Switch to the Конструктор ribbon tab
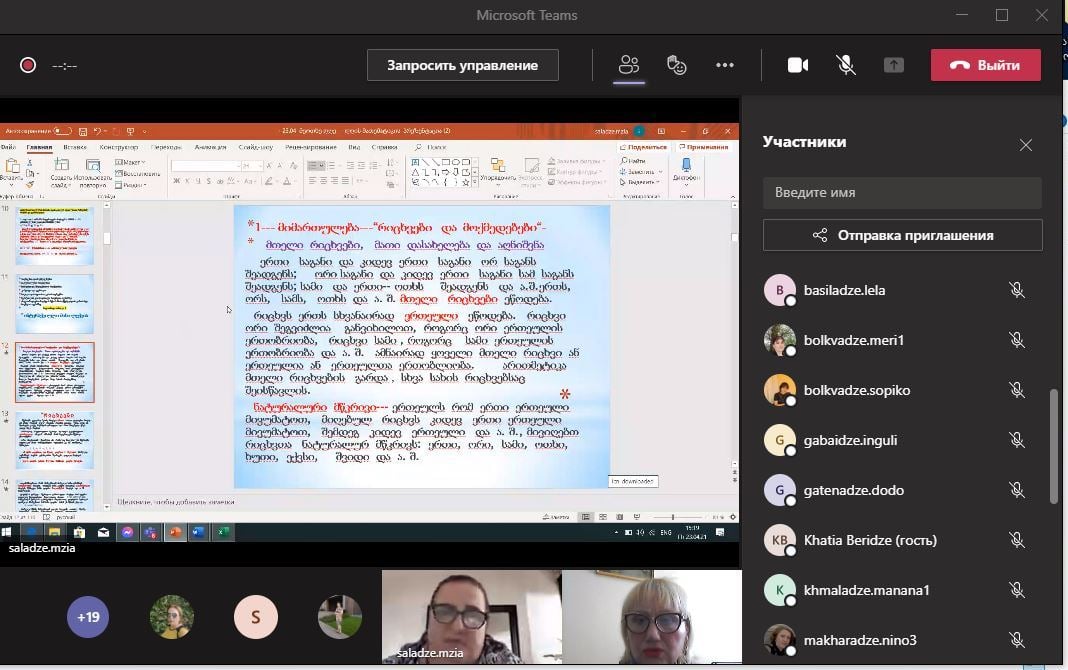This screenshot has width=1068, height=670. tap(119, 147)
